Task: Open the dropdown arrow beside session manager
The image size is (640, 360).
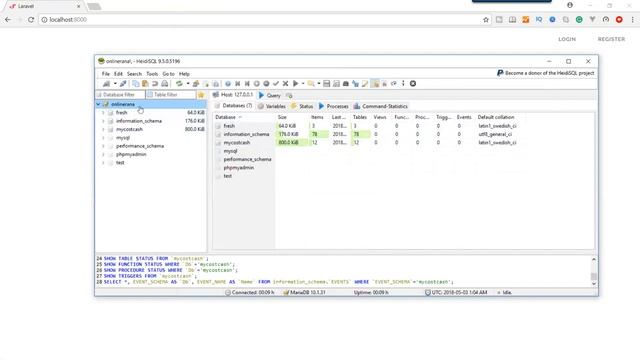Action: (115, 84)
